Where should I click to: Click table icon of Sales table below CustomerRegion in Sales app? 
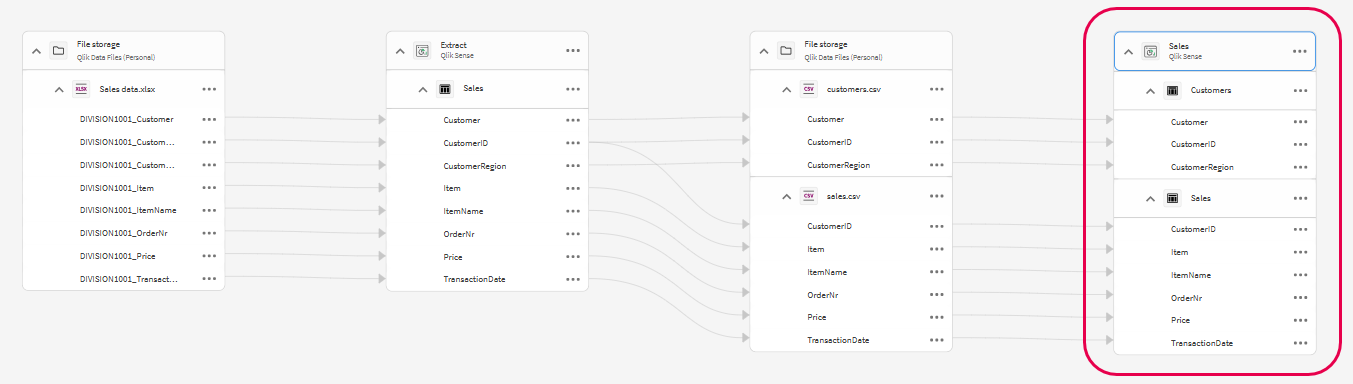pos(1173,198)
